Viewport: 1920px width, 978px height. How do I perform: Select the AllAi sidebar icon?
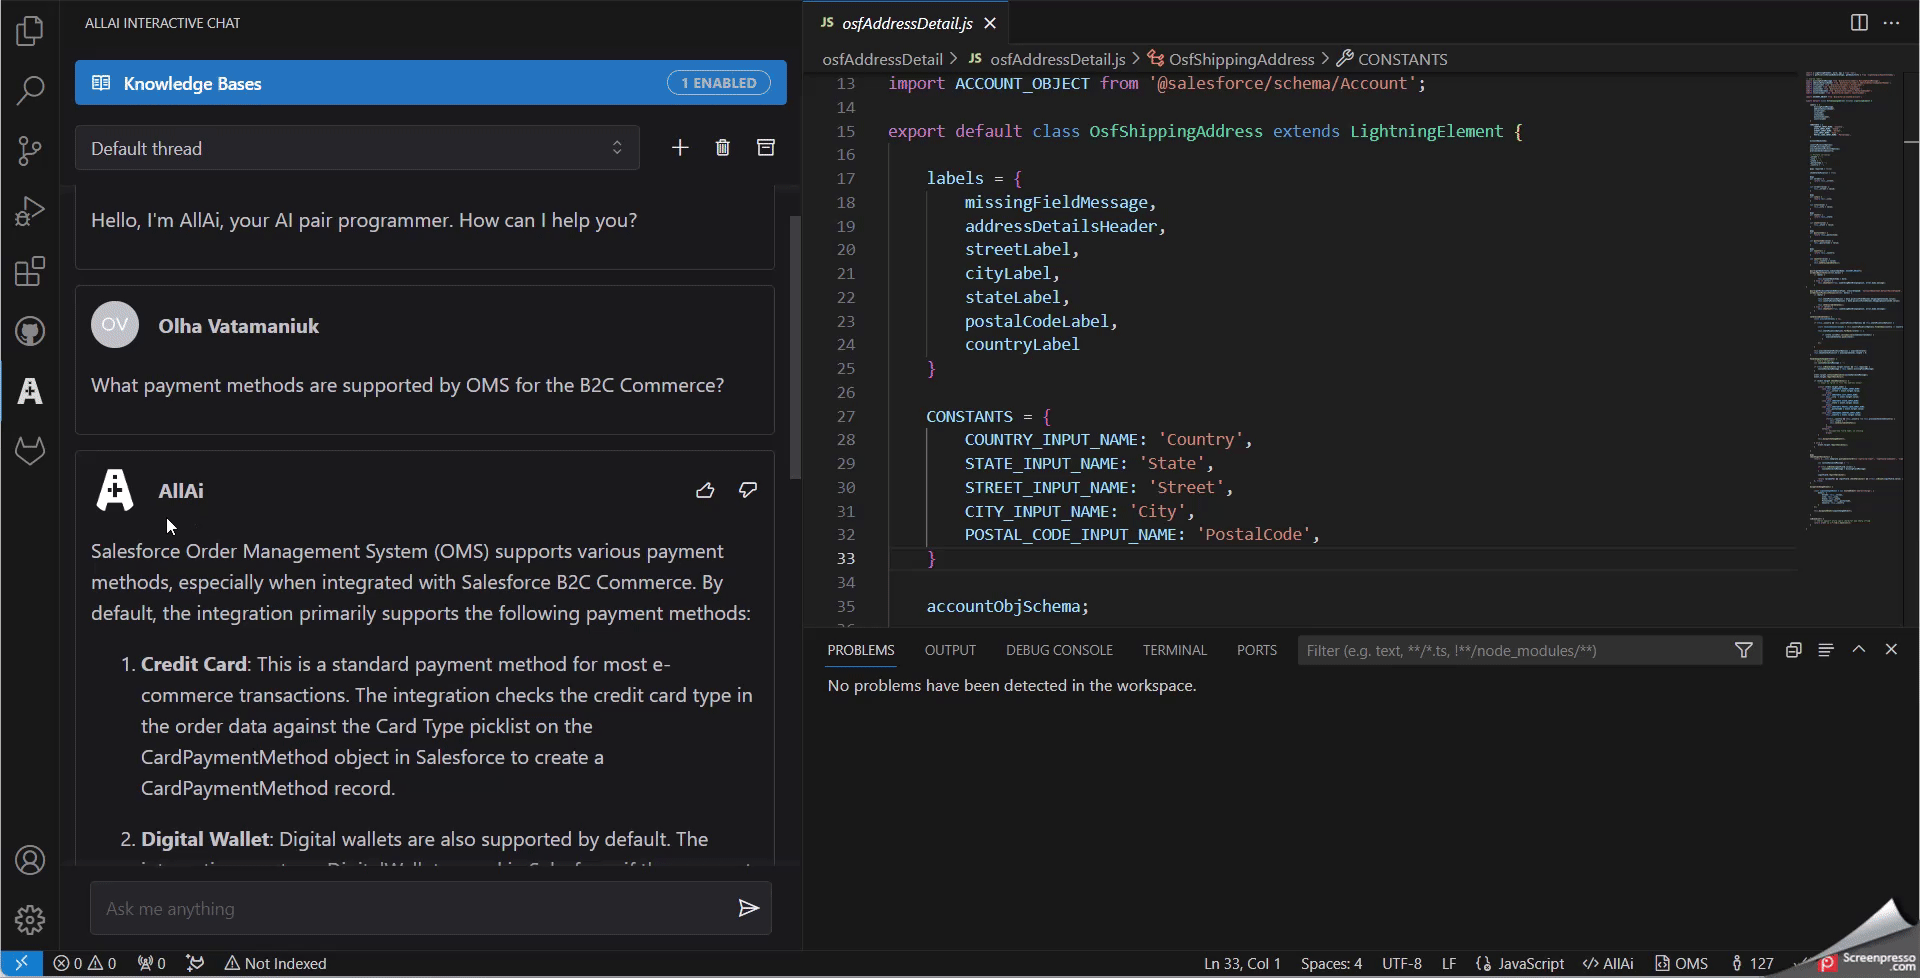click(x=29, y=391)
